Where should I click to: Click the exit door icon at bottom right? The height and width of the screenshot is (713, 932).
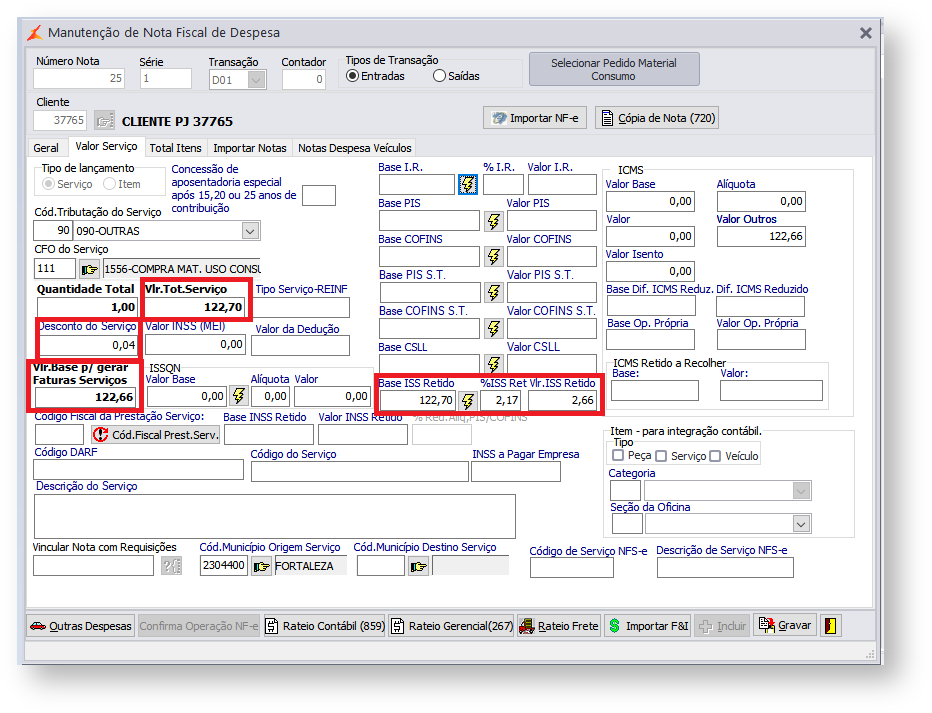pyautogui.click(x=830, y=626)
